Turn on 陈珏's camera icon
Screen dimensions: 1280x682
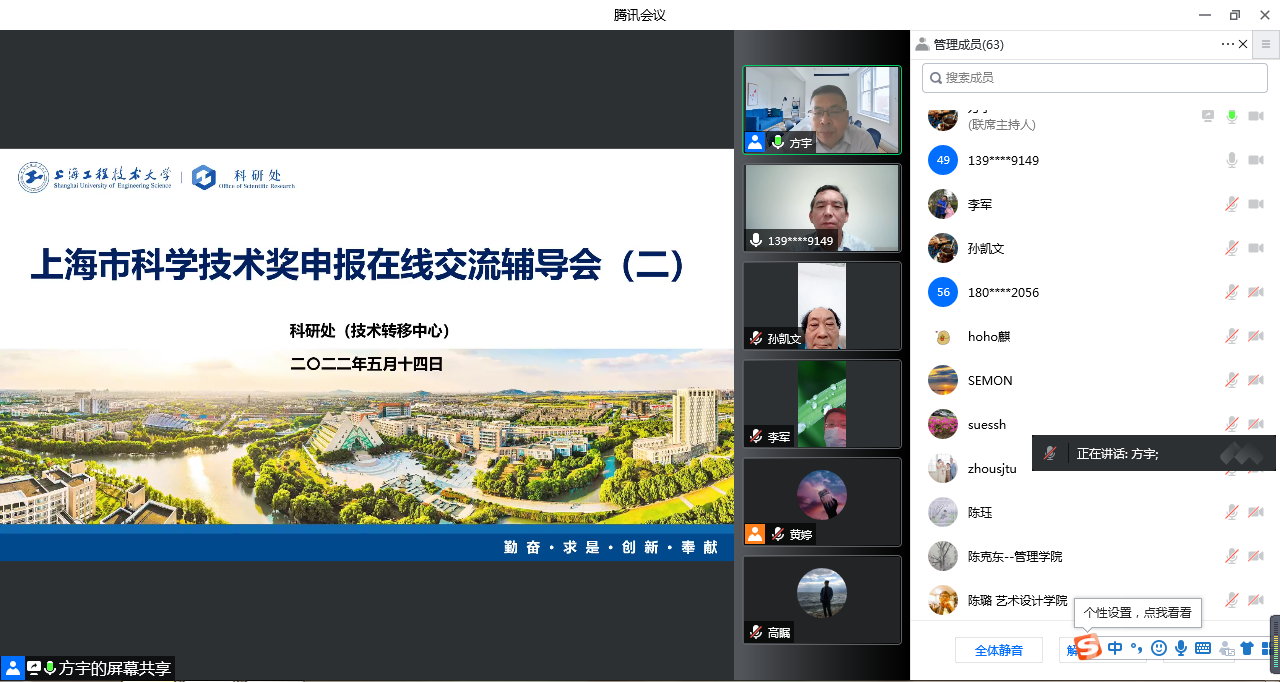tap(1256, 512)
